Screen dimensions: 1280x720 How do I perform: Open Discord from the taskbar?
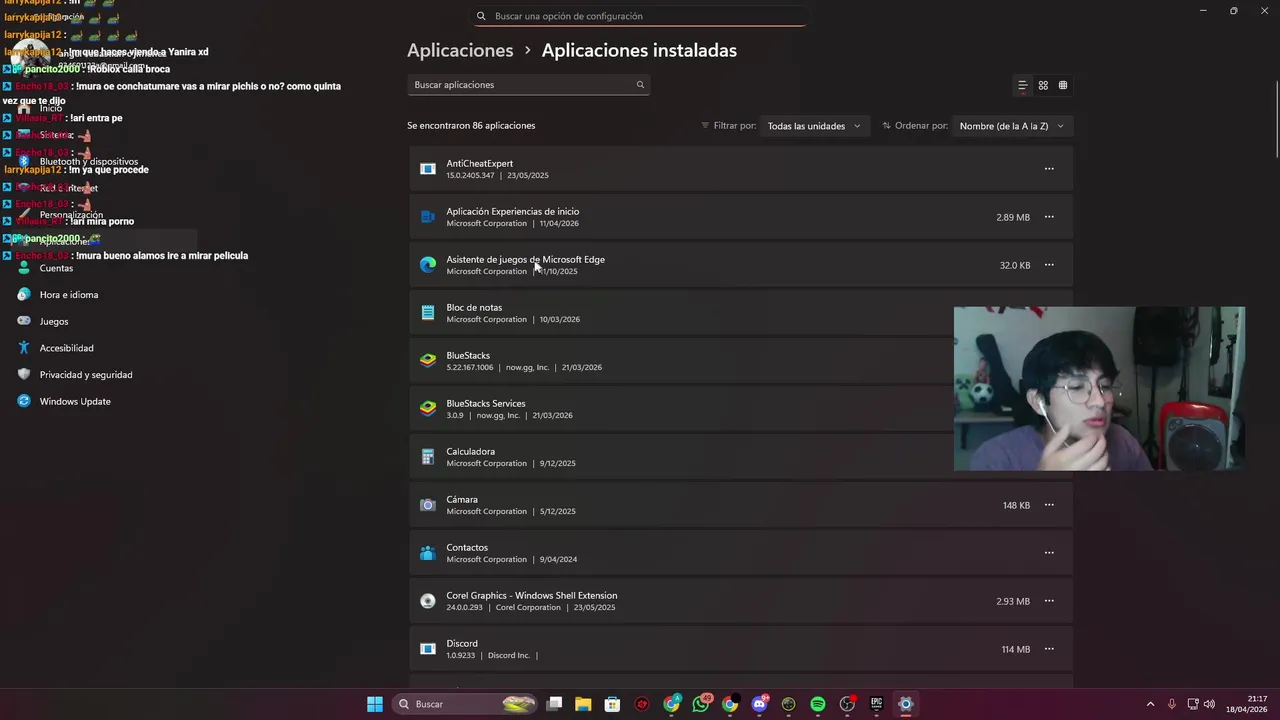[x=760, y=704]
